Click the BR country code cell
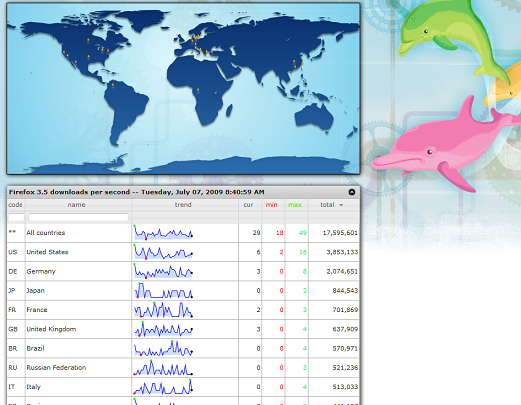The height and width of the screenshot is (405, 521). point(13,348)
